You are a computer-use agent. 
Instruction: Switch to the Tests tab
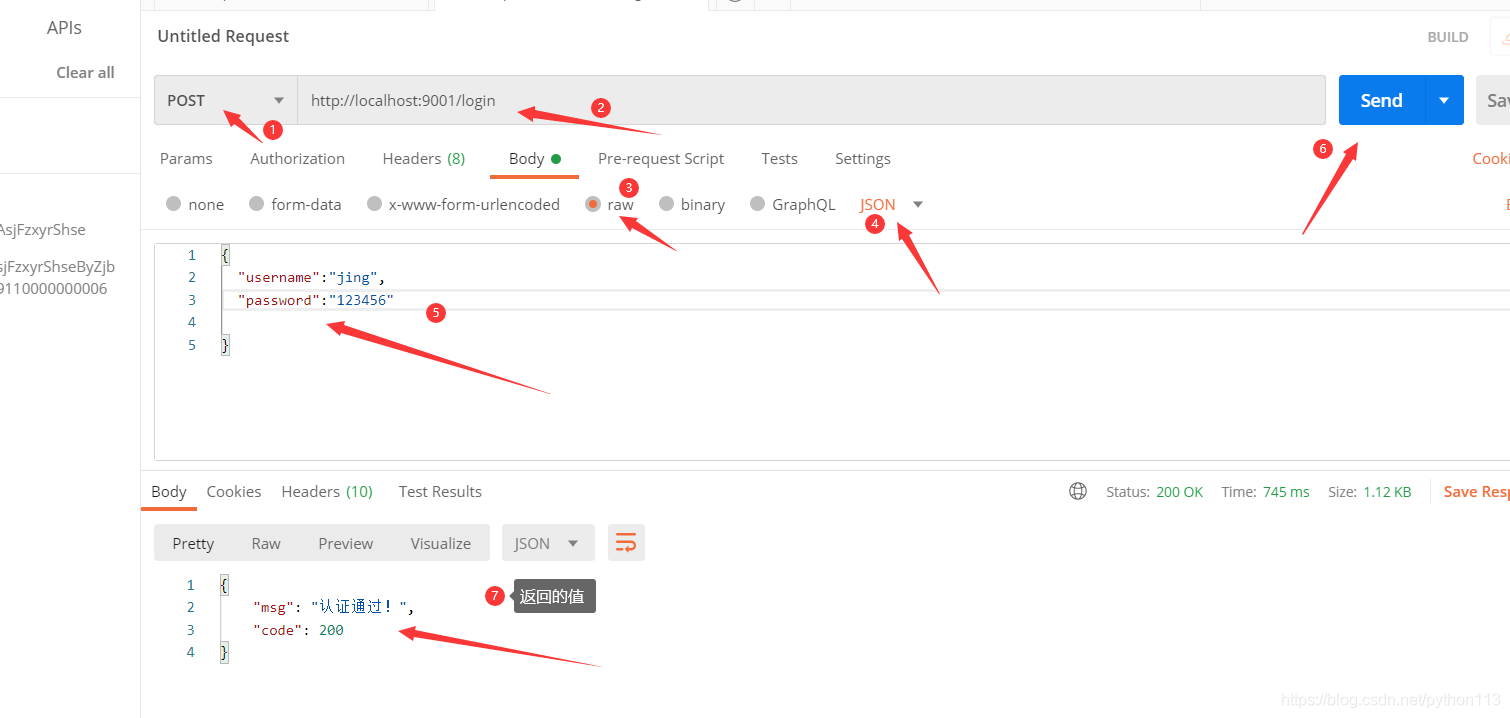779,158
